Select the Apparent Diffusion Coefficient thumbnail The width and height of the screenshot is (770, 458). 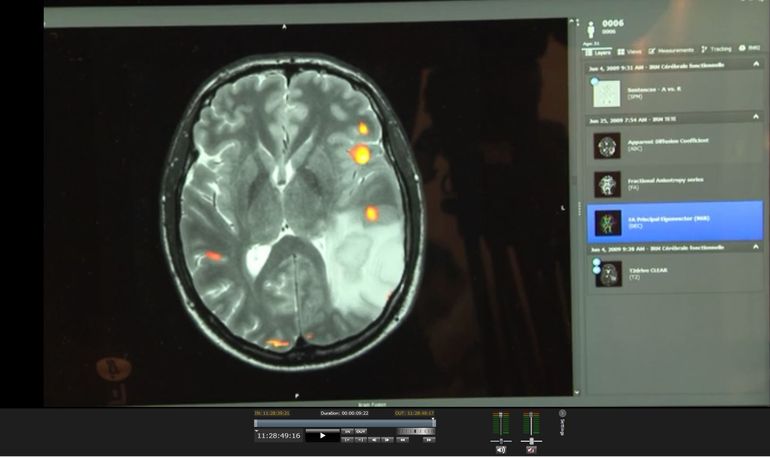pos(607,146)
